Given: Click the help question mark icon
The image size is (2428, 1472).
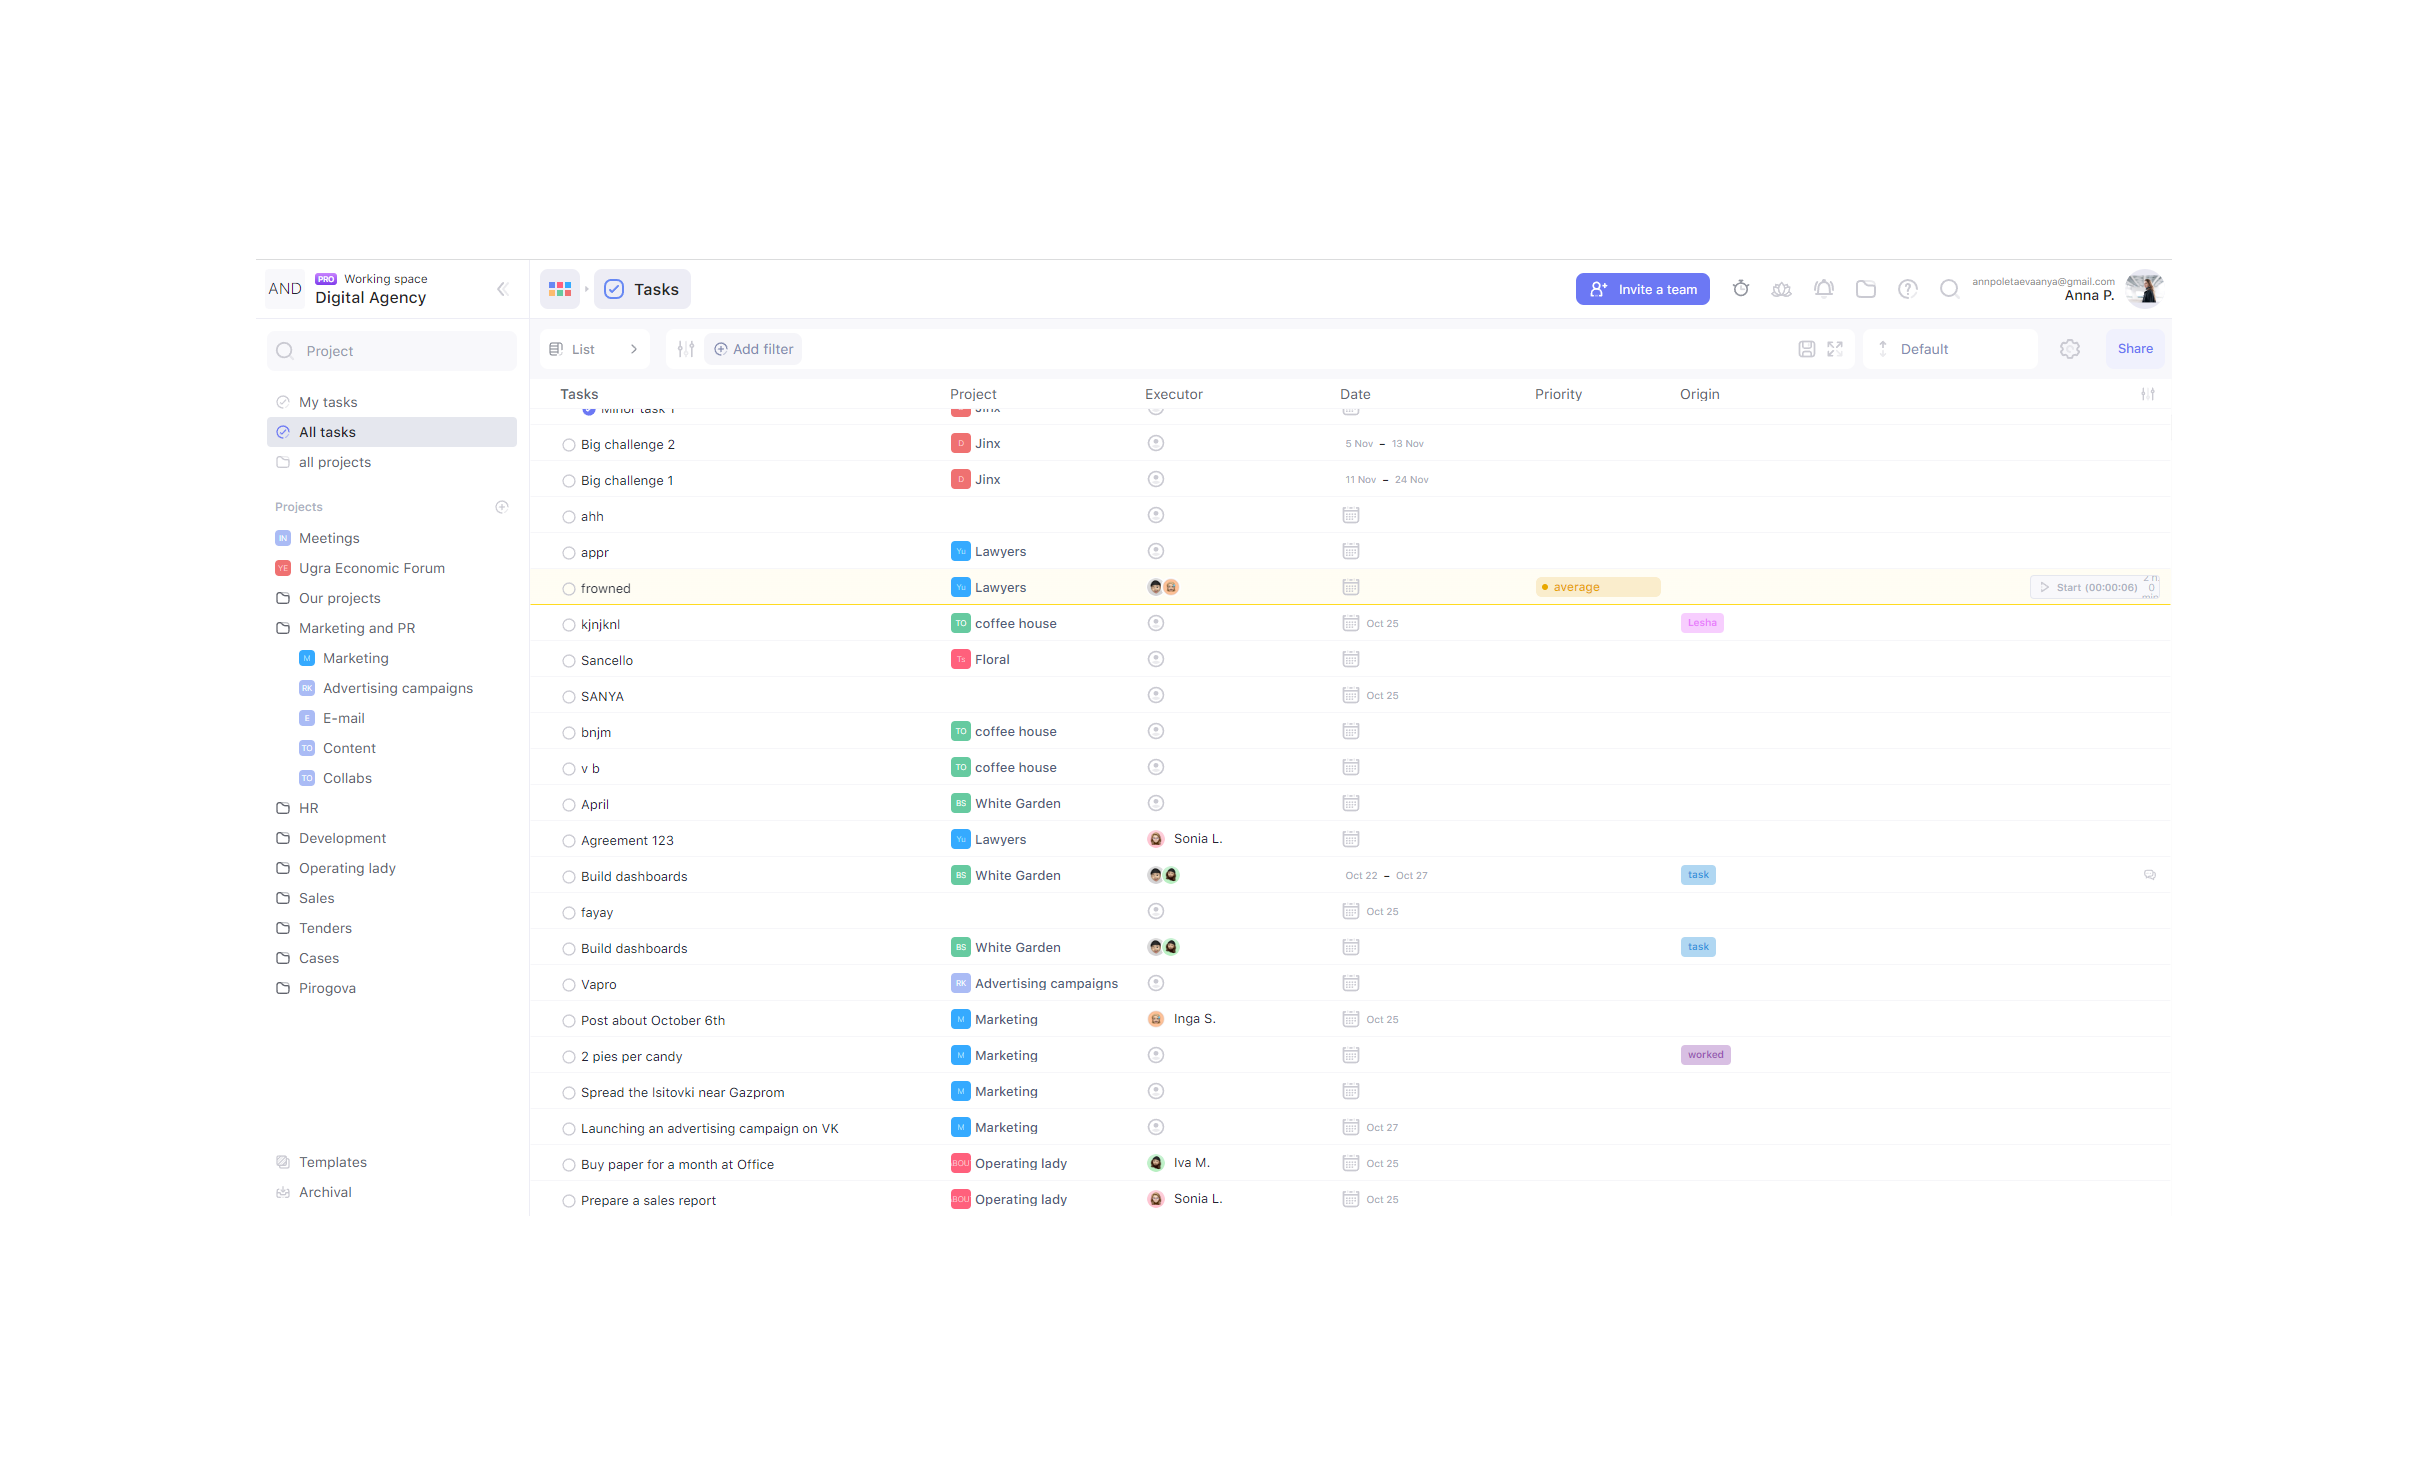Looking at the screenshot, I should pos(1907,289).
